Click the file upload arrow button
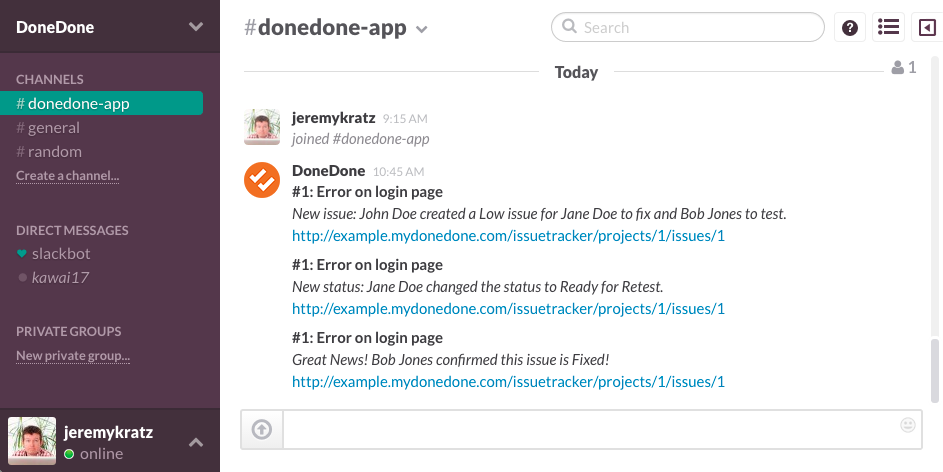 [262, 429]
